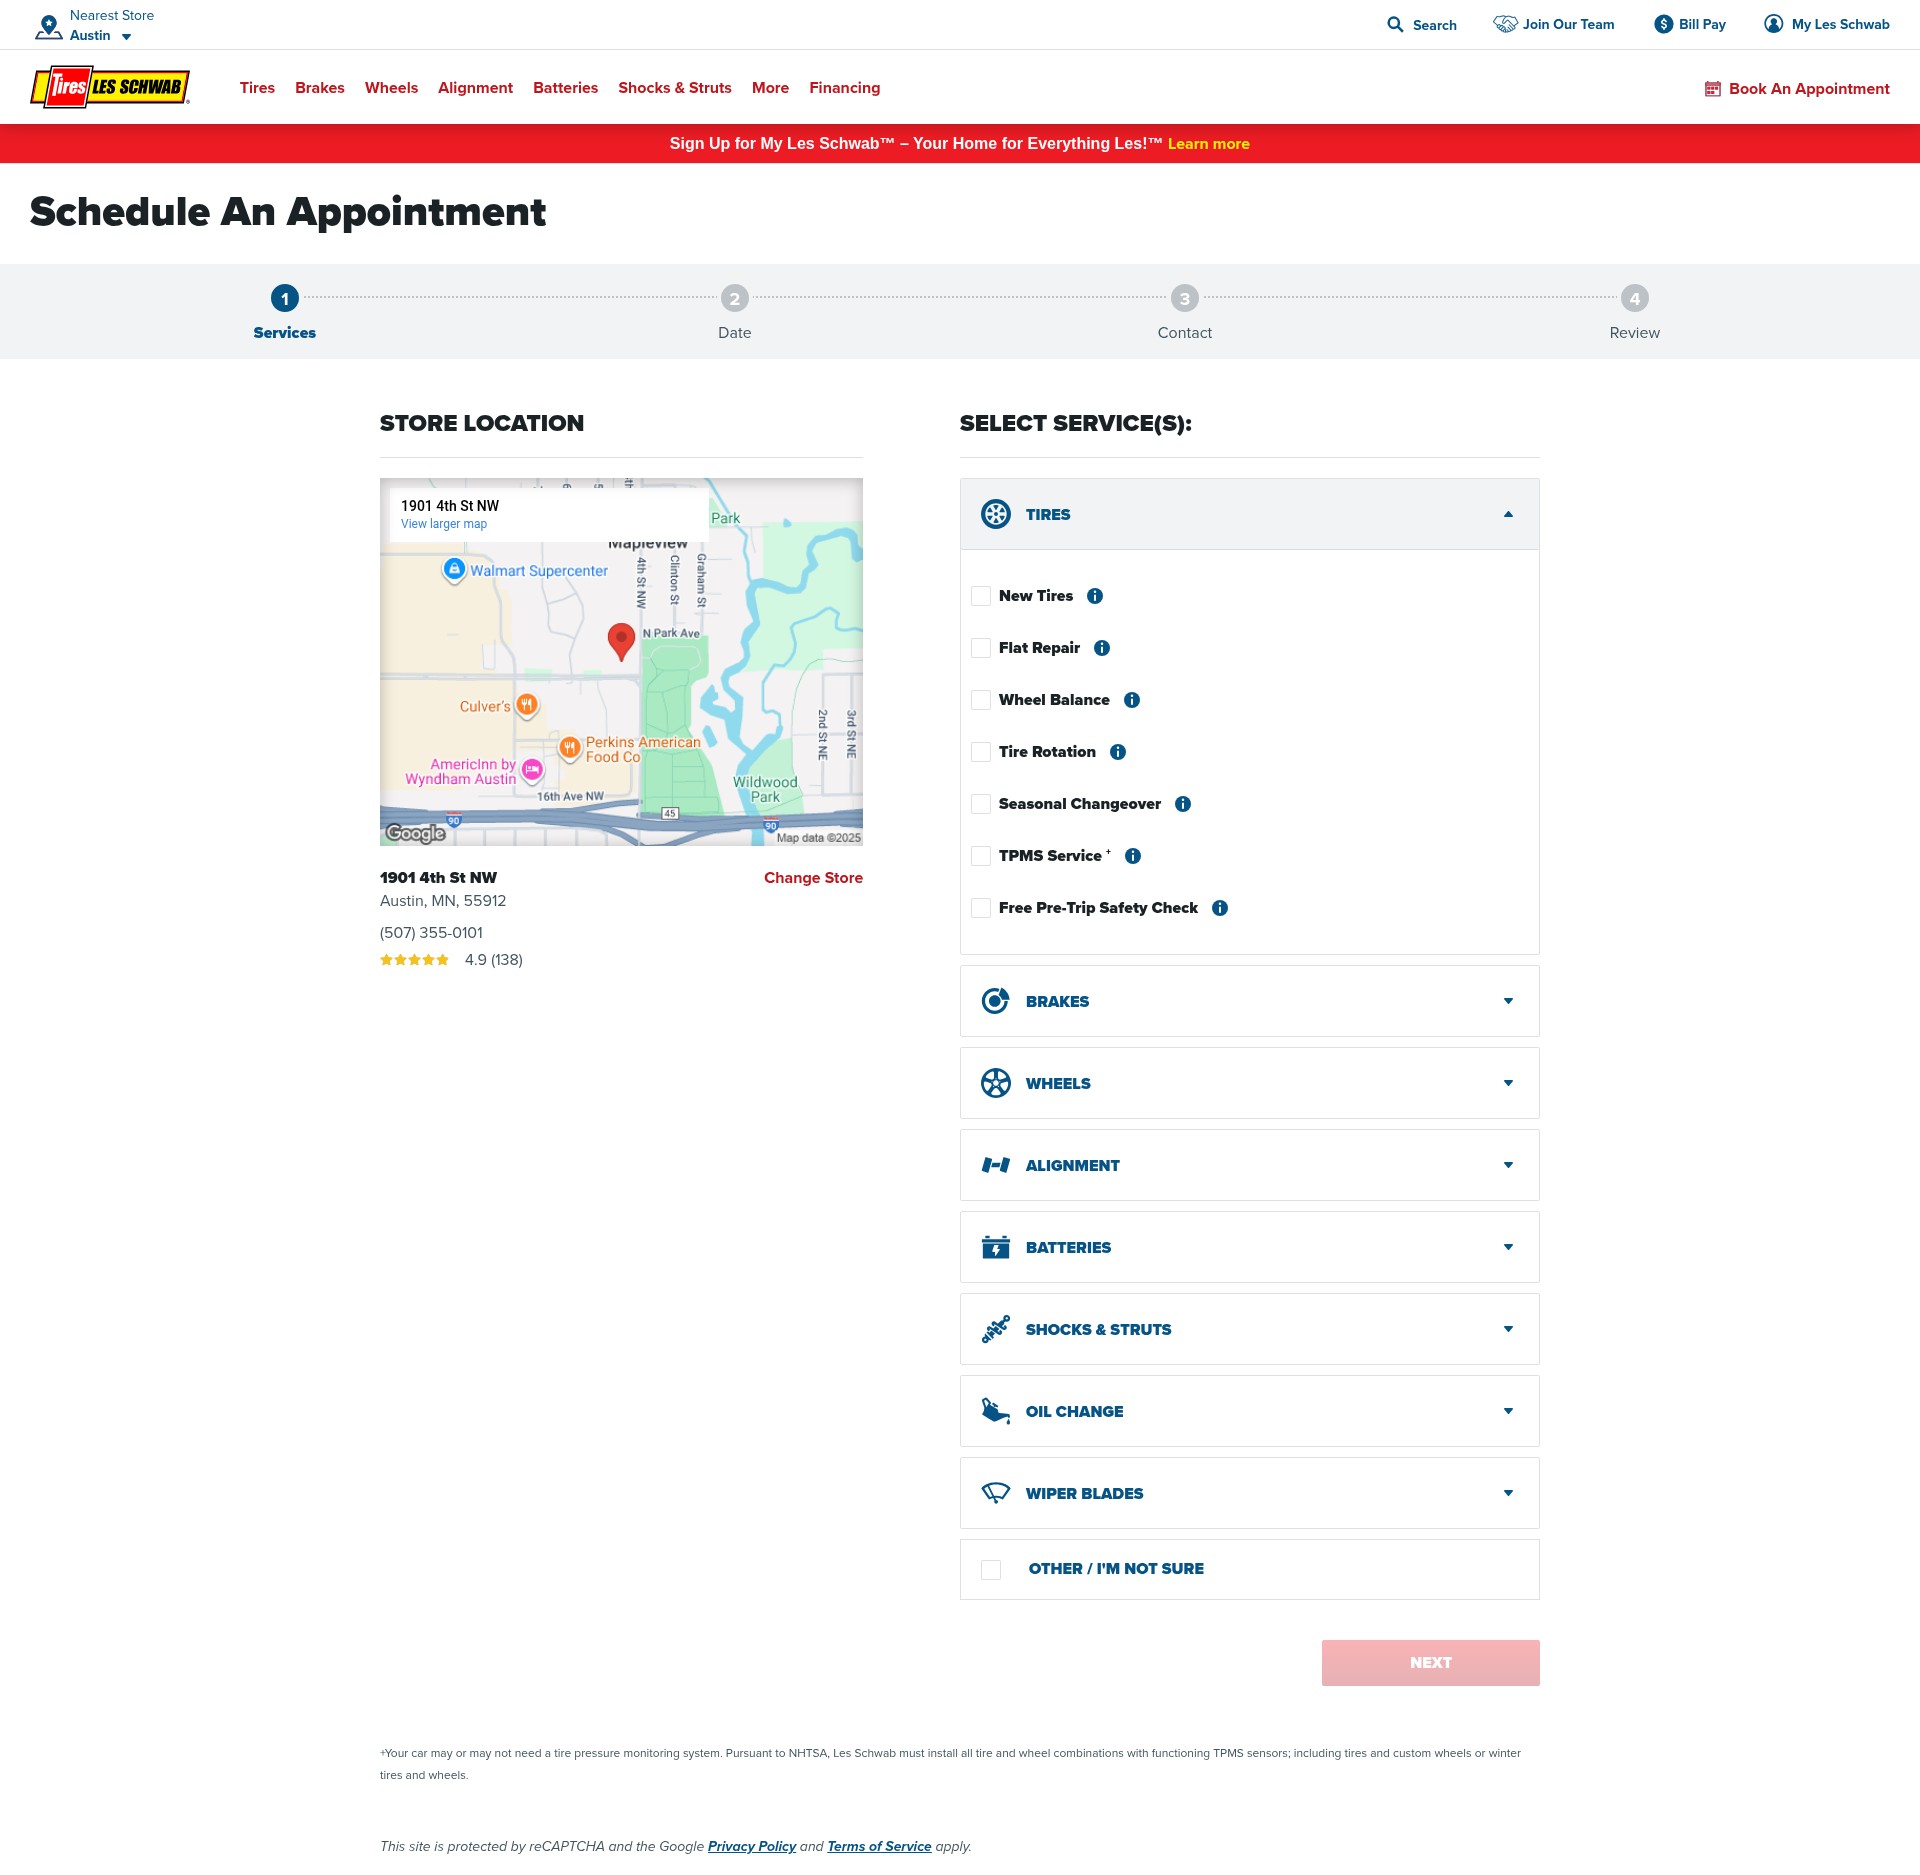
Task: Expand the Wheels section arrow
Action: [1508, 1083]
